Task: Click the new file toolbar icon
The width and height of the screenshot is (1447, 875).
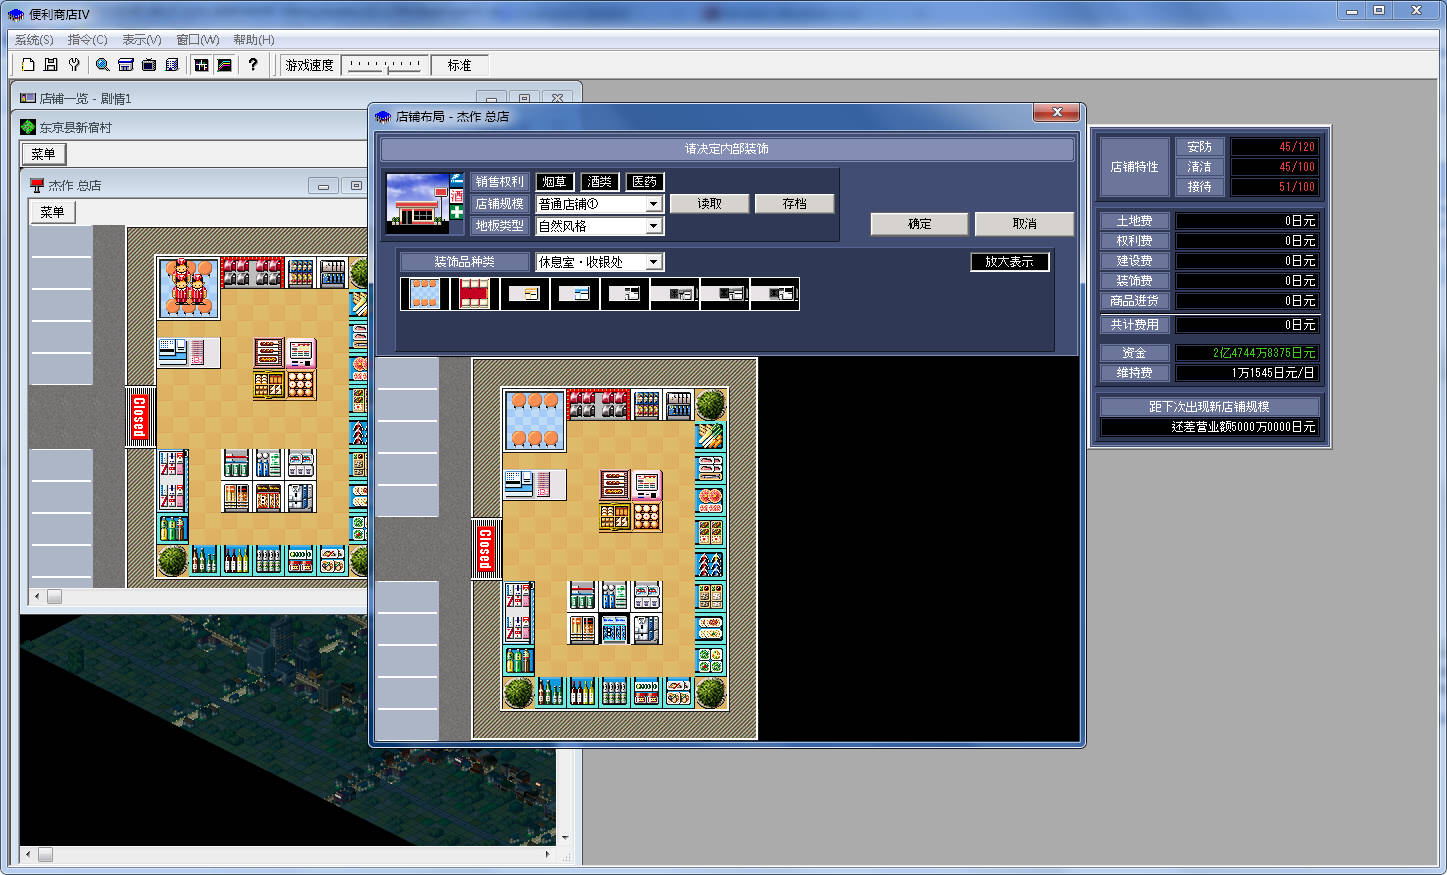Action: click(28, 65)
